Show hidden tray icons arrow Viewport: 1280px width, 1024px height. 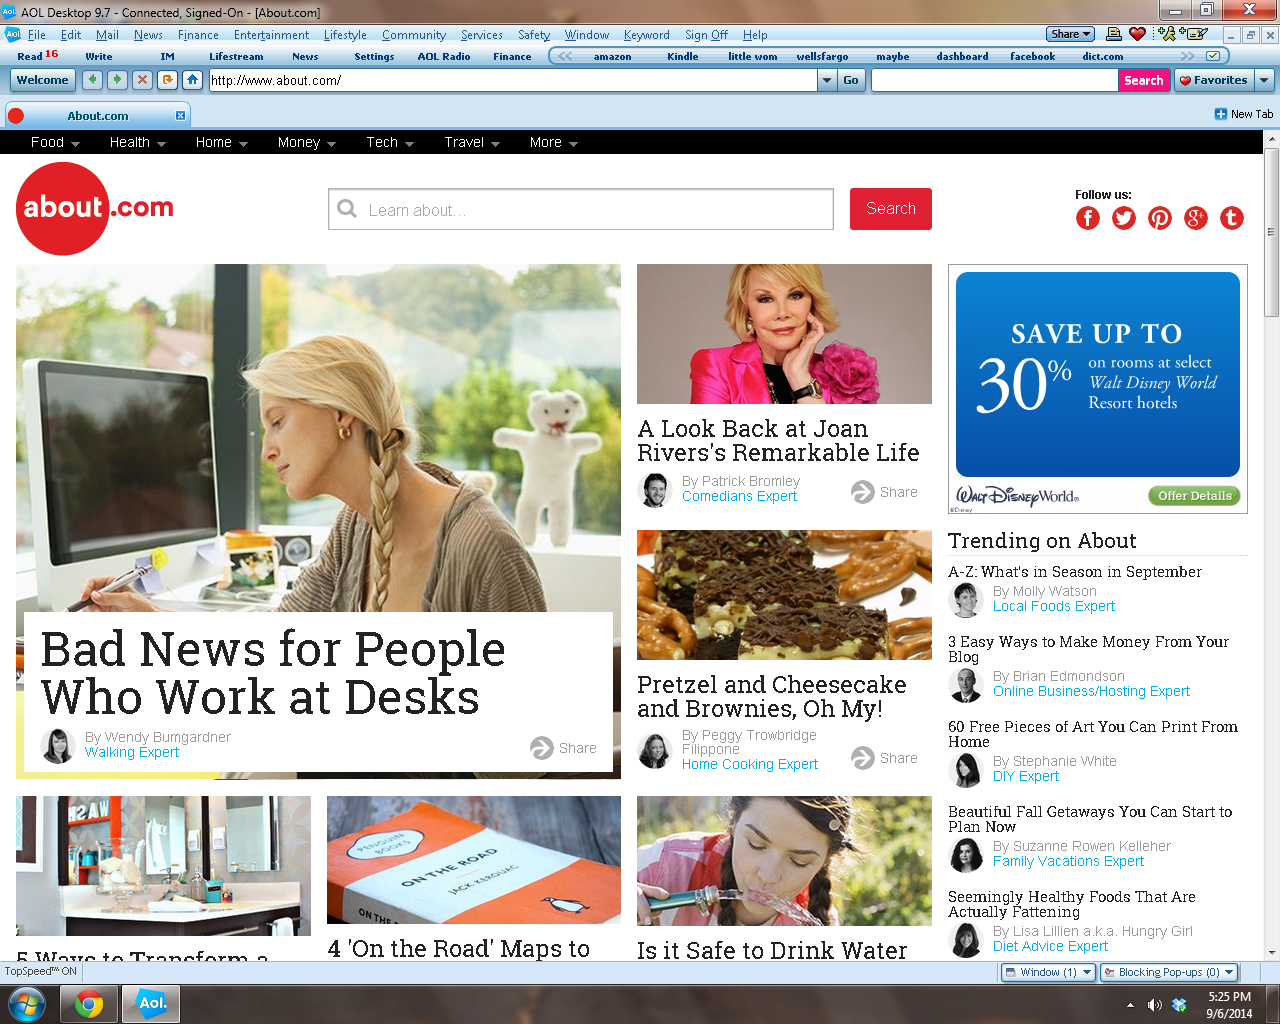[x=1130, y=1005]
